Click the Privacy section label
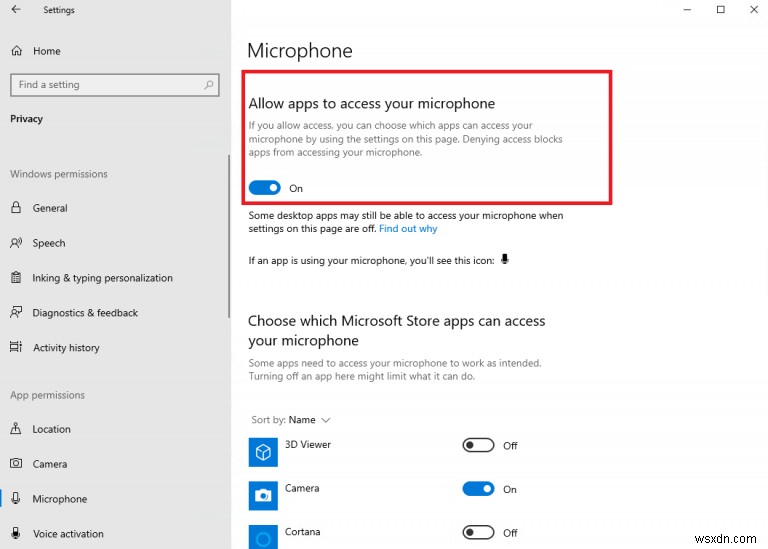Screen dimensions: 768x549 pyautogui.click(x=26, y=119)
